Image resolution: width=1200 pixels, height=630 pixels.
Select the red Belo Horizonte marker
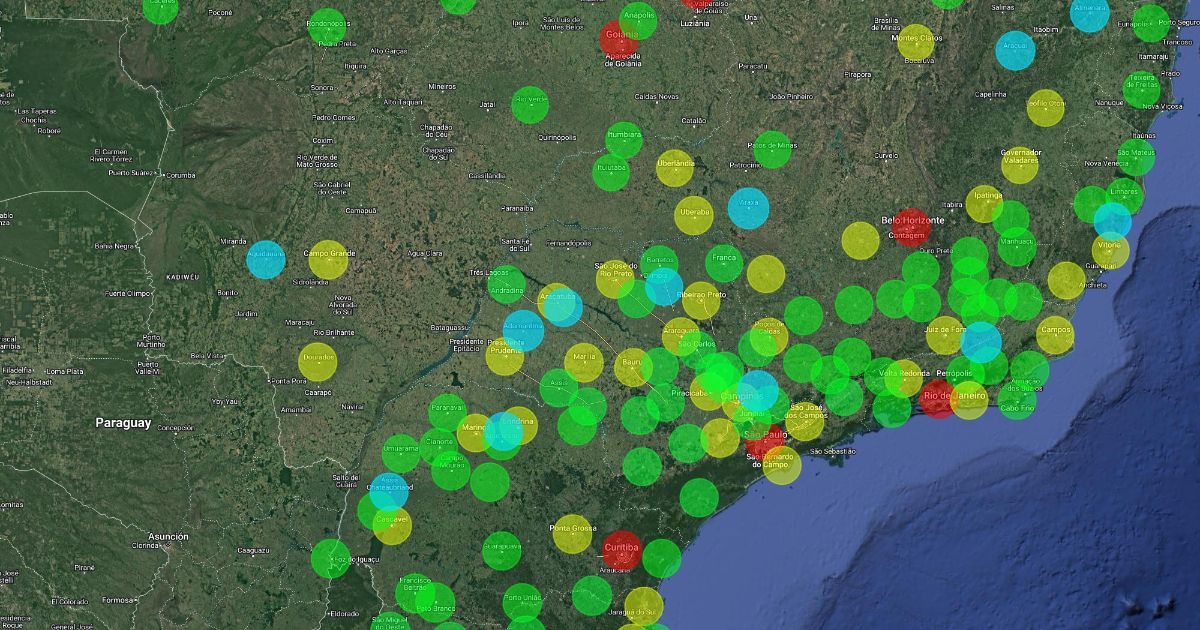tap(911, 227)
